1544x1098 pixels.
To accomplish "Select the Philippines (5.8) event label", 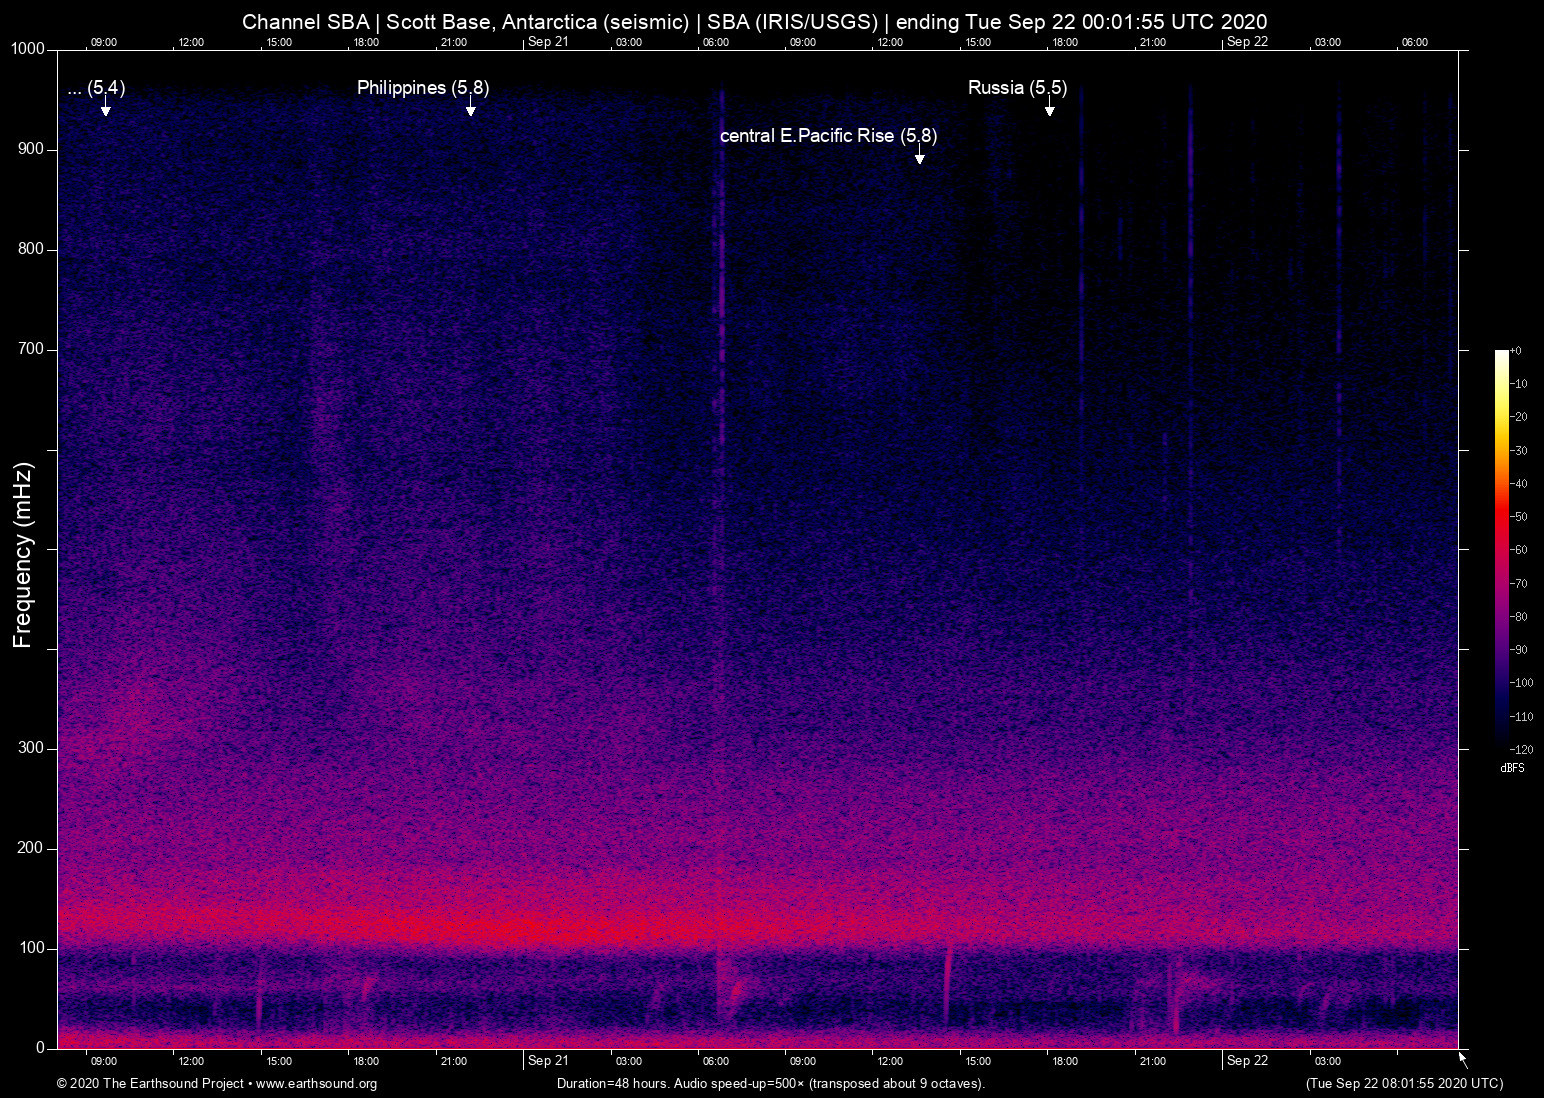I will click(x=422, y=88).
